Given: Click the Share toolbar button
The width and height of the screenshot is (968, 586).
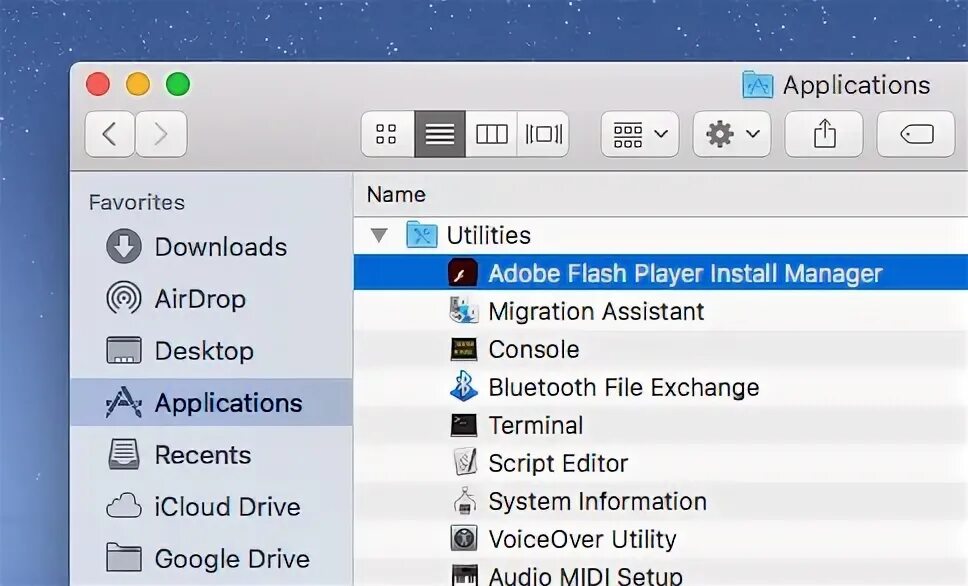Looking at the screenshot, I should point(824,134).
